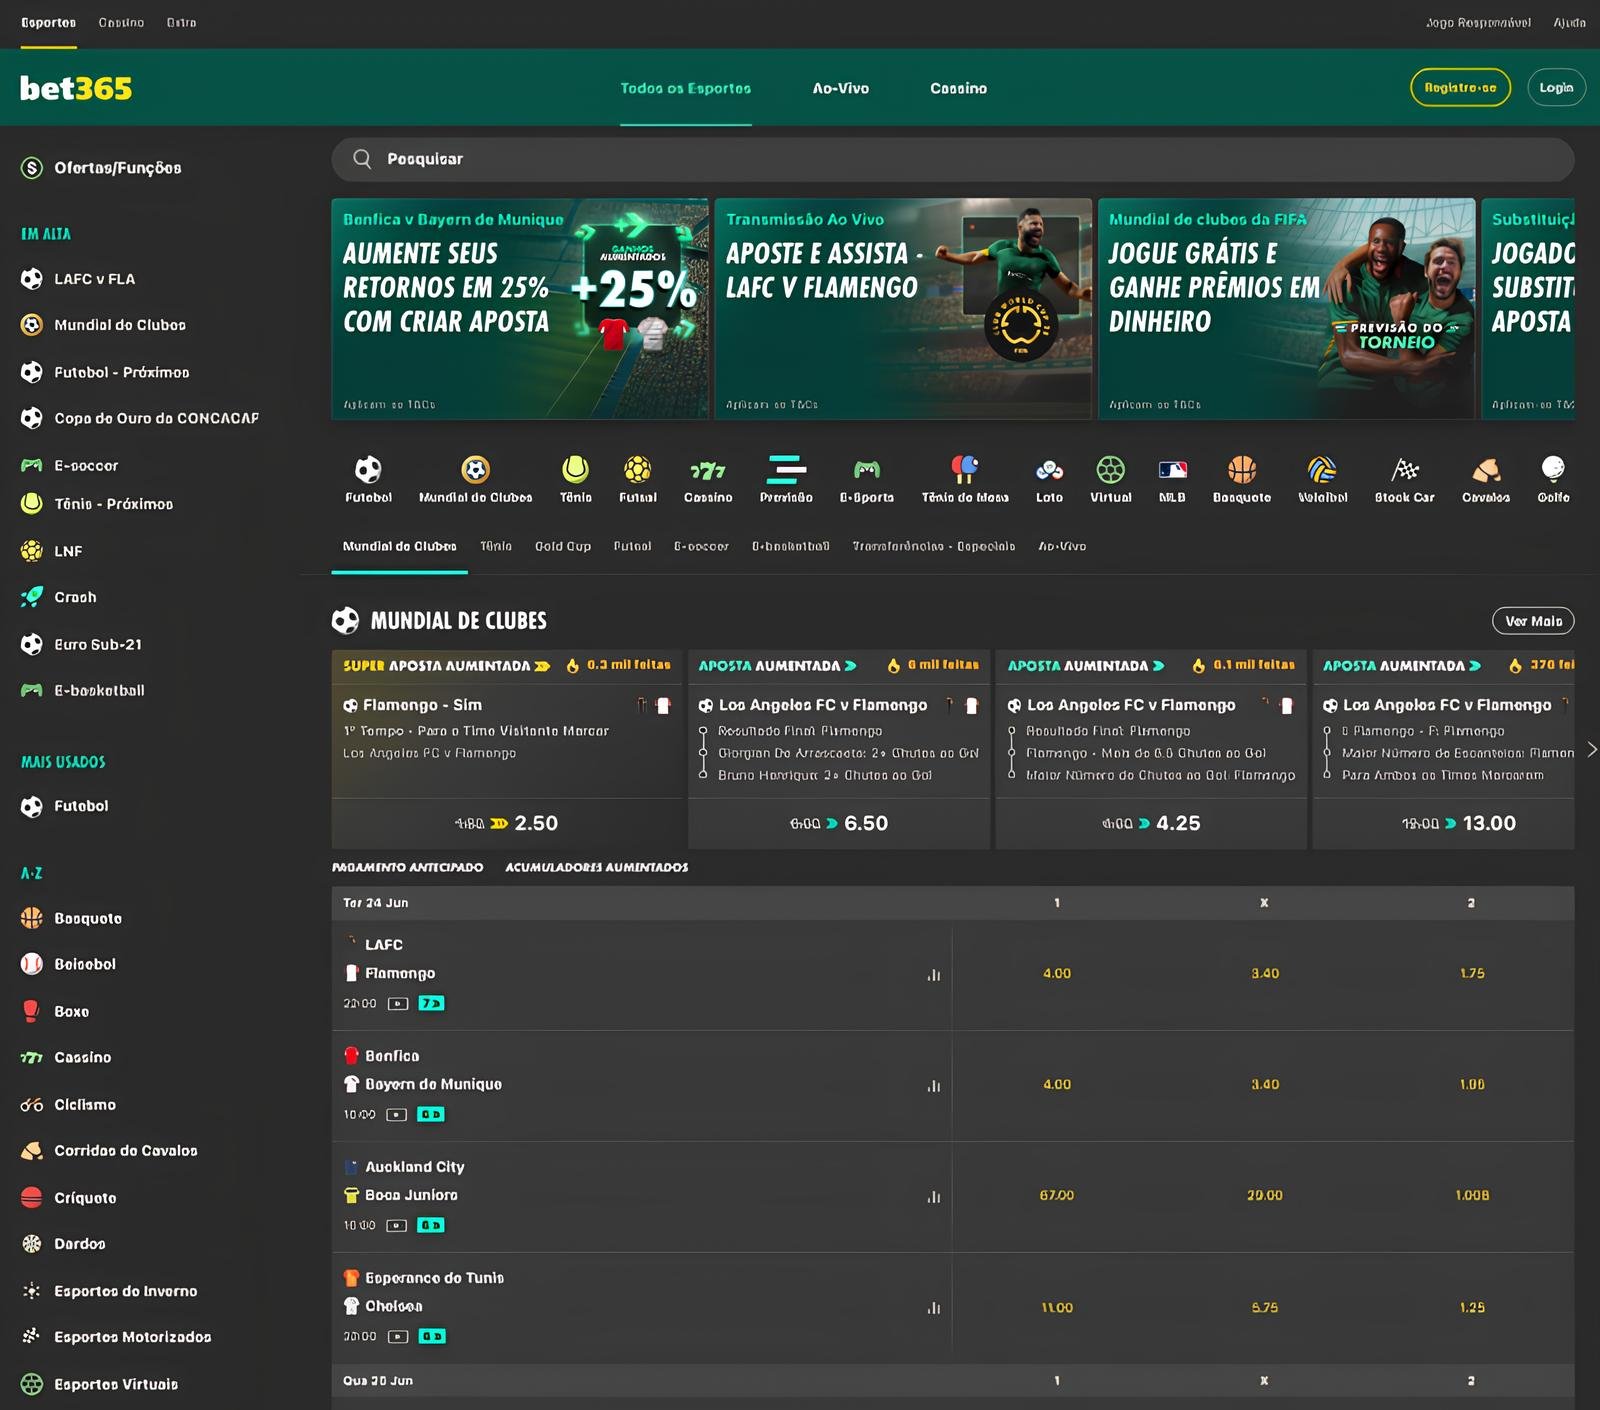Image resolution: width=1600 pixels, height=1410 pixels.
Task: Open the Aposte e Assista LAFC v Flamengo banner
Action: [x=902, y=308]
